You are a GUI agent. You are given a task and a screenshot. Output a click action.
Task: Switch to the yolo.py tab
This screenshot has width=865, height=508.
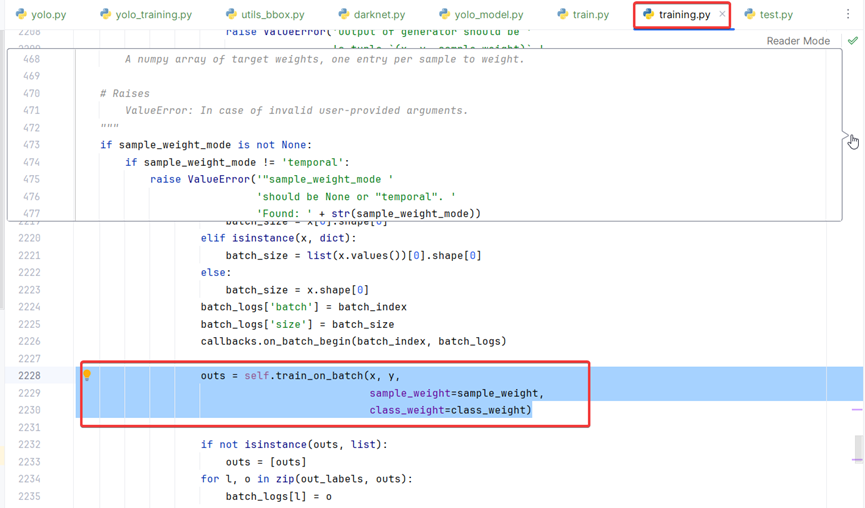point(41,15)
